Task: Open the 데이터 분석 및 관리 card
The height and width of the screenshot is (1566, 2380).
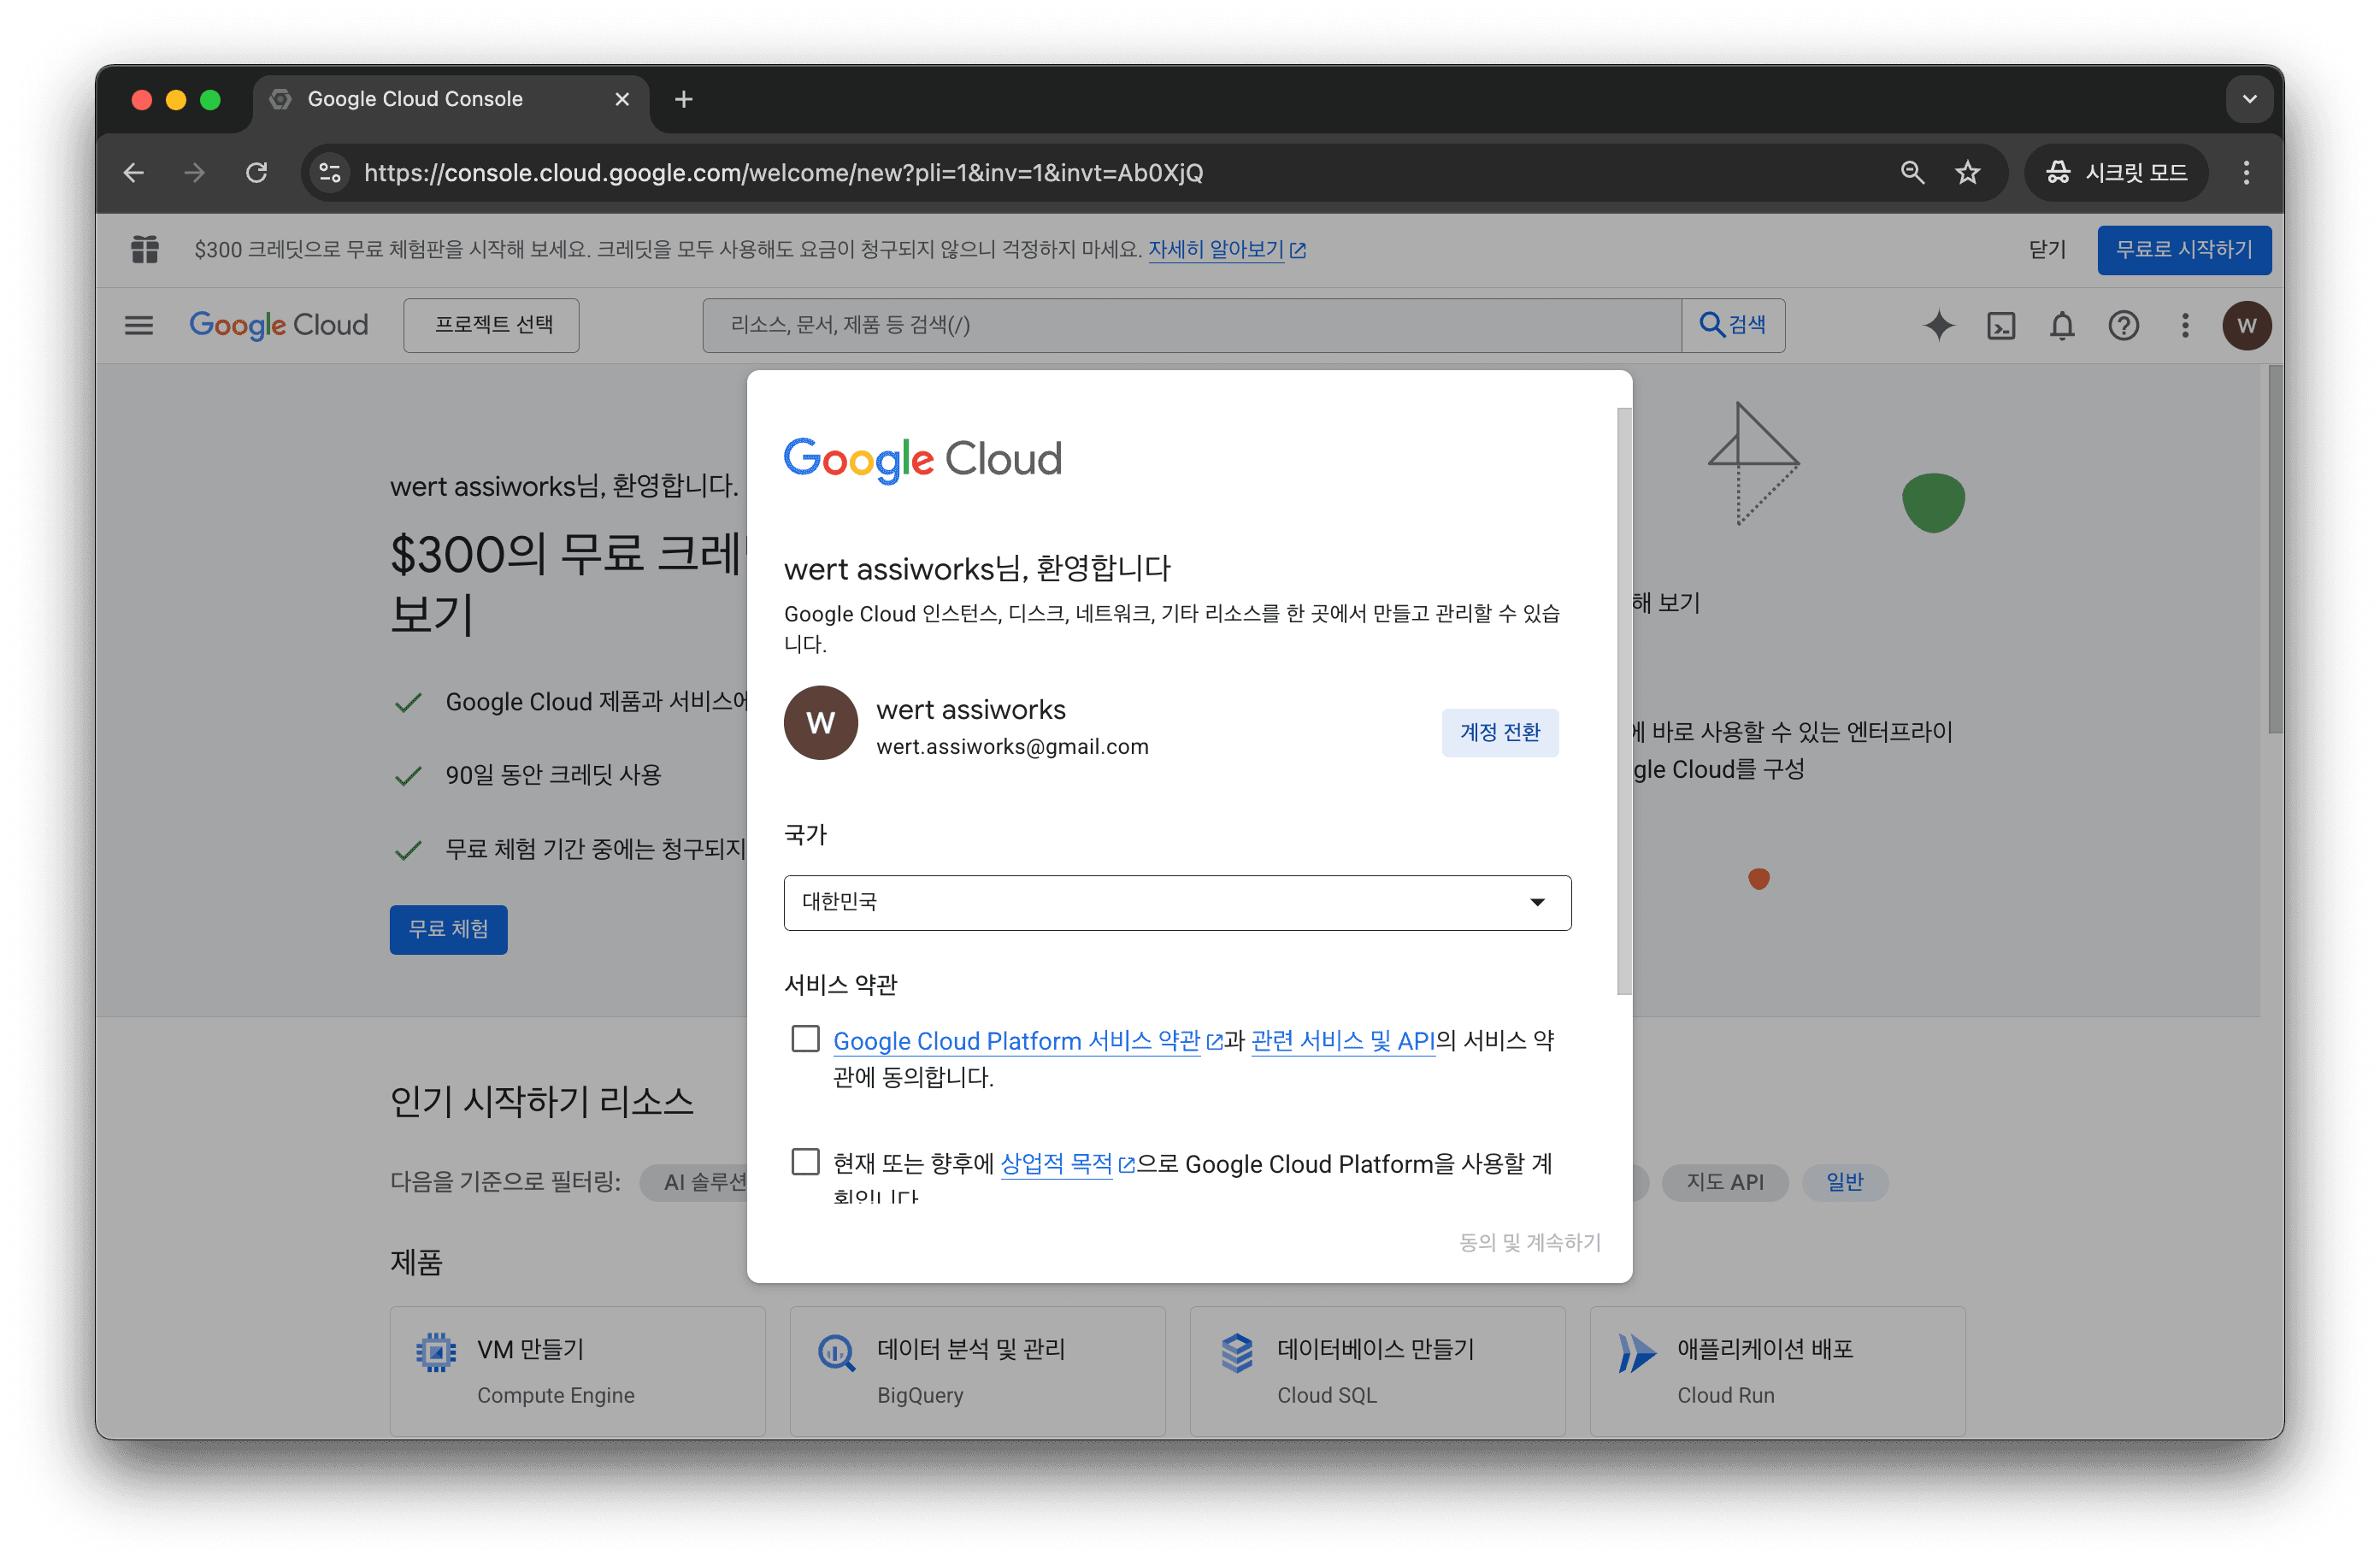Action: [977, 1371]
